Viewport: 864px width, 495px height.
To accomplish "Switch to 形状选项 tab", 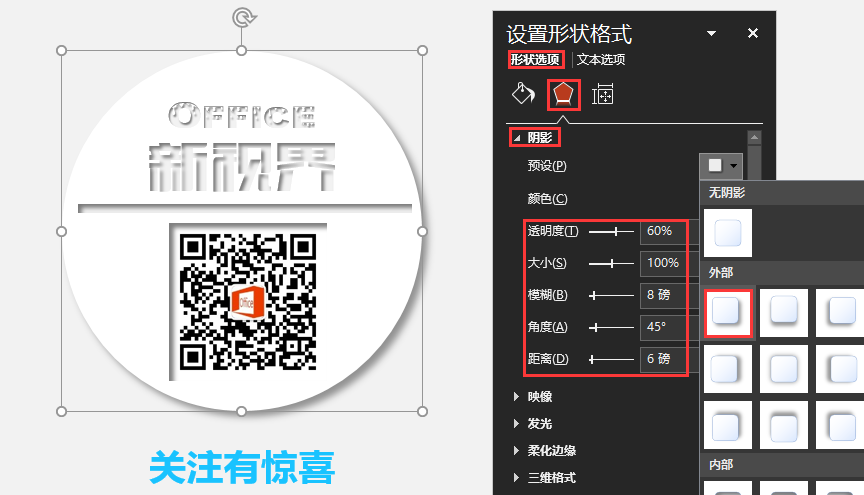I will point(535,60).
